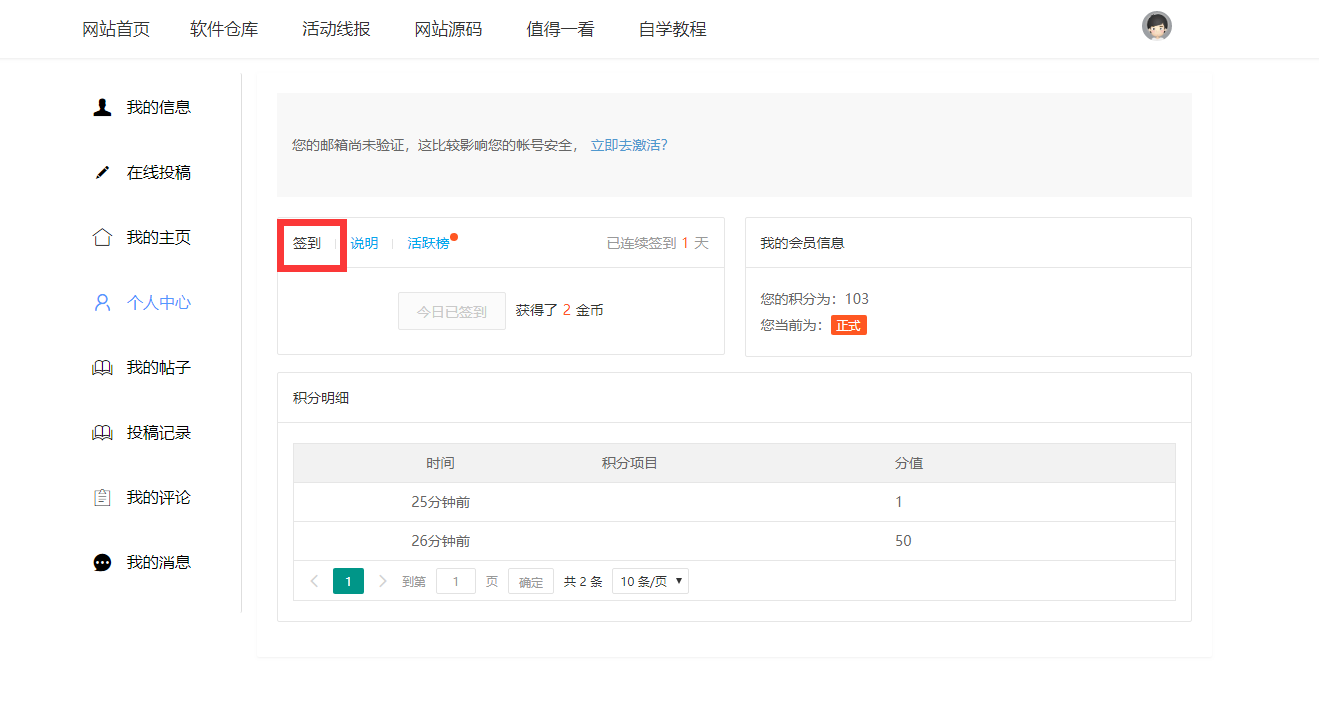Open the 投稿记录 record icon
Image resolution: width=1319 pixels, height=716 pixels.
(x=101, y=431)
